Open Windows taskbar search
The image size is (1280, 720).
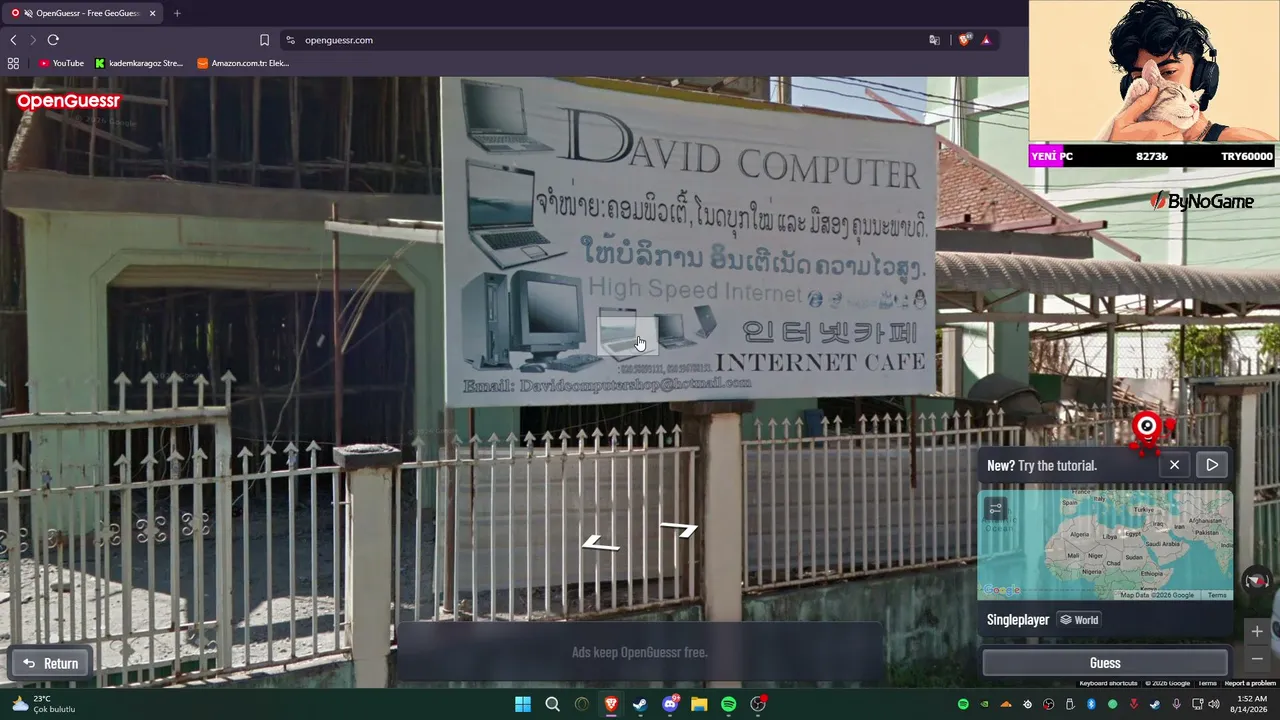(x=552, y=704)
